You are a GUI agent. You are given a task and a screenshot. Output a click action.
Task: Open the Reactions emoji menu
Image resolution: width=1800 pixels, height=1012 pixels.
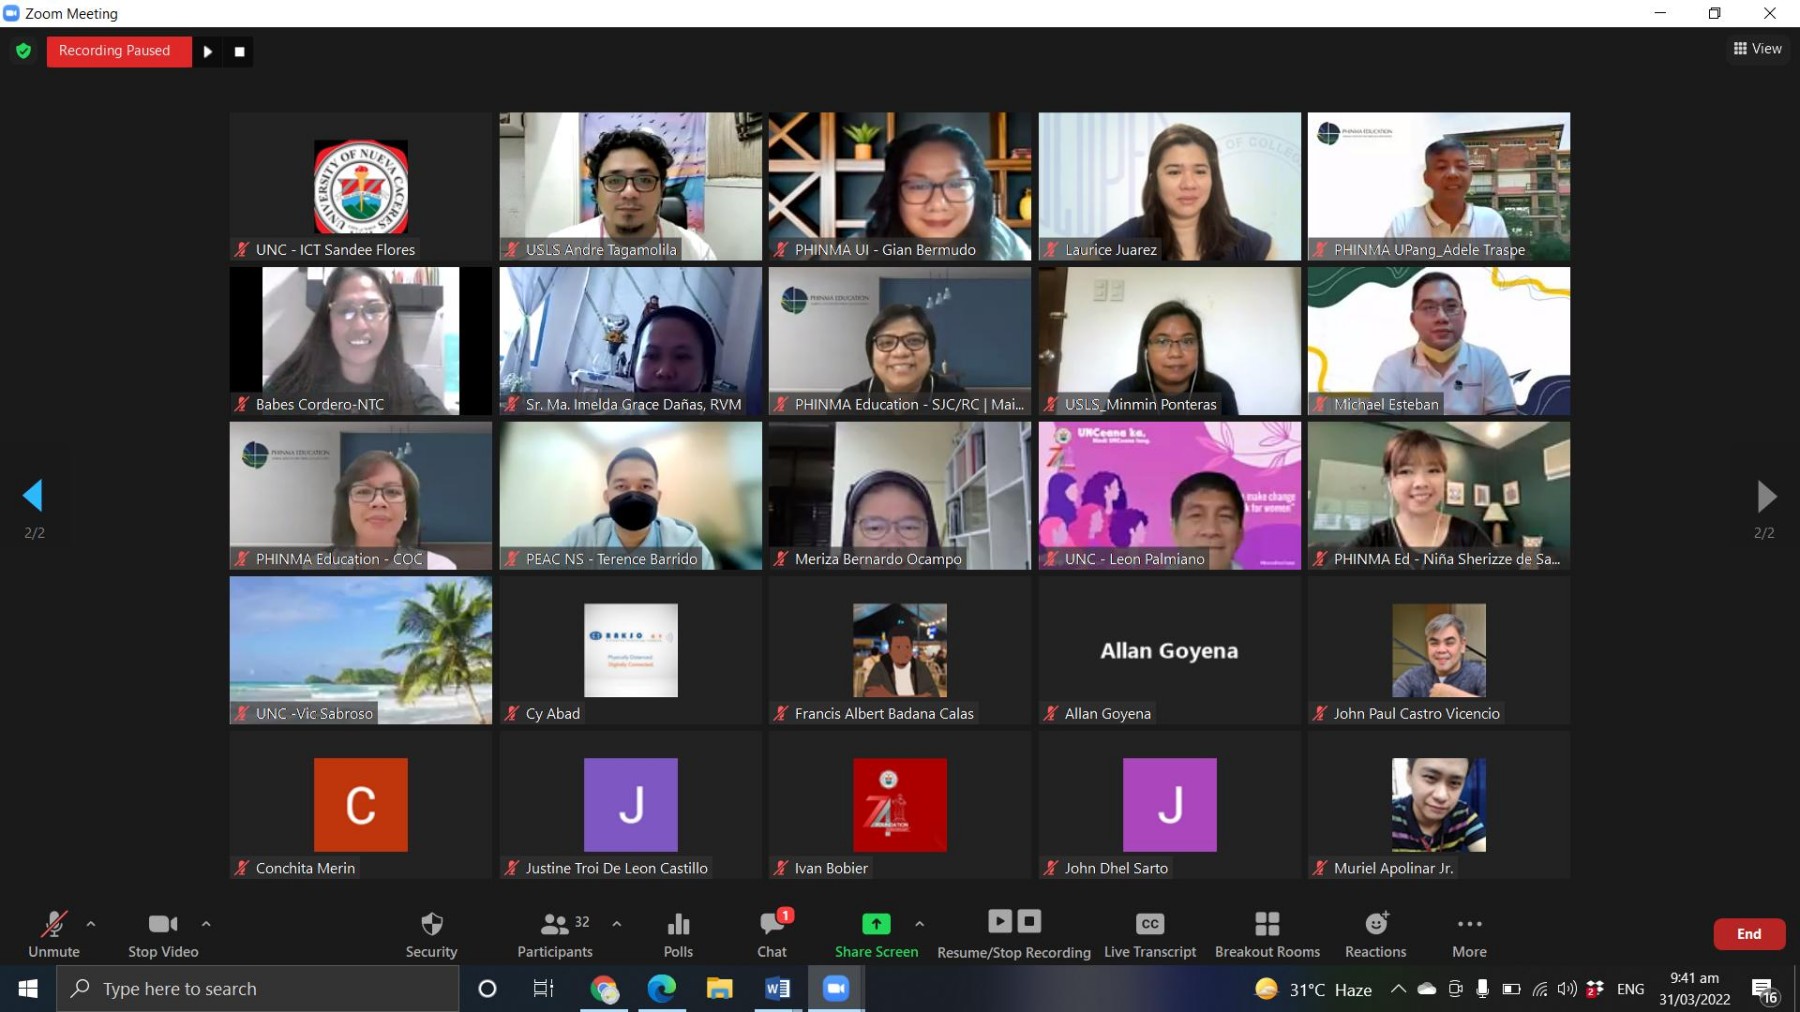pyautogui.click(x=1375, y=934)
